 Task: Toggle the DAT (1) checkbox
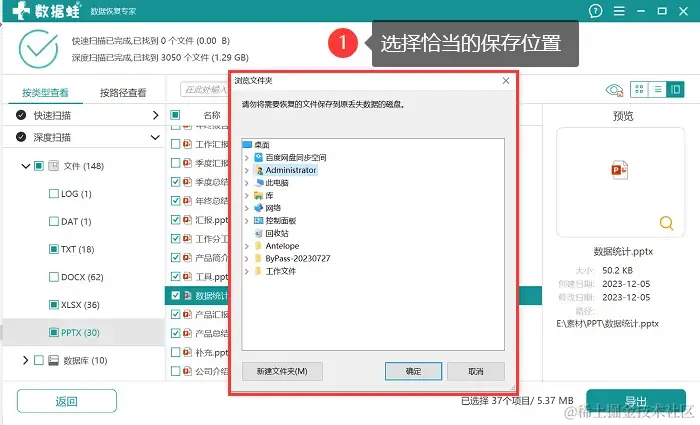pyautogui.click(x=54, y=221)
